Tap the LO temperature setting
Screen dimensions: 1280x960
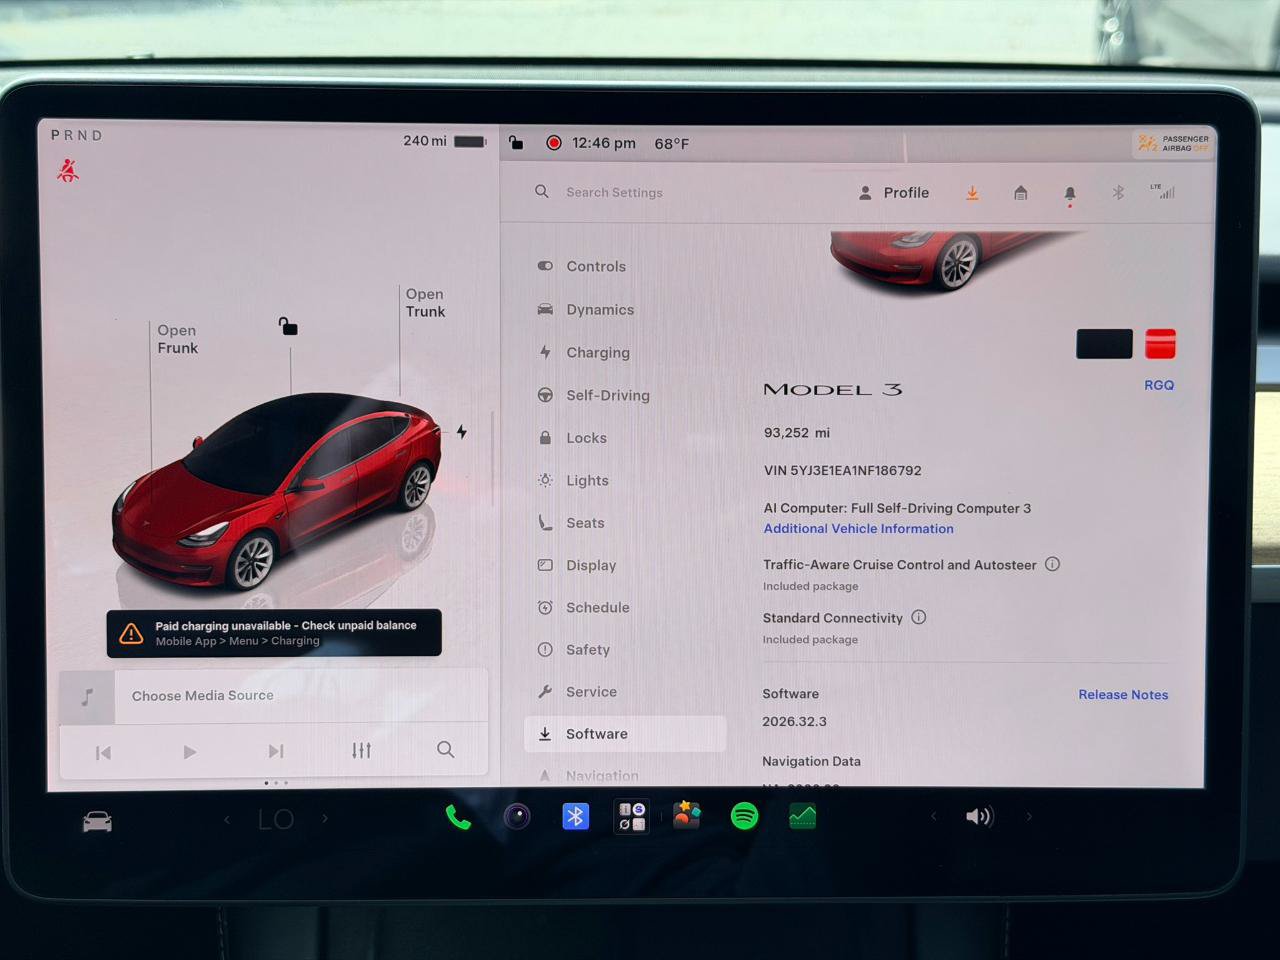276,820
